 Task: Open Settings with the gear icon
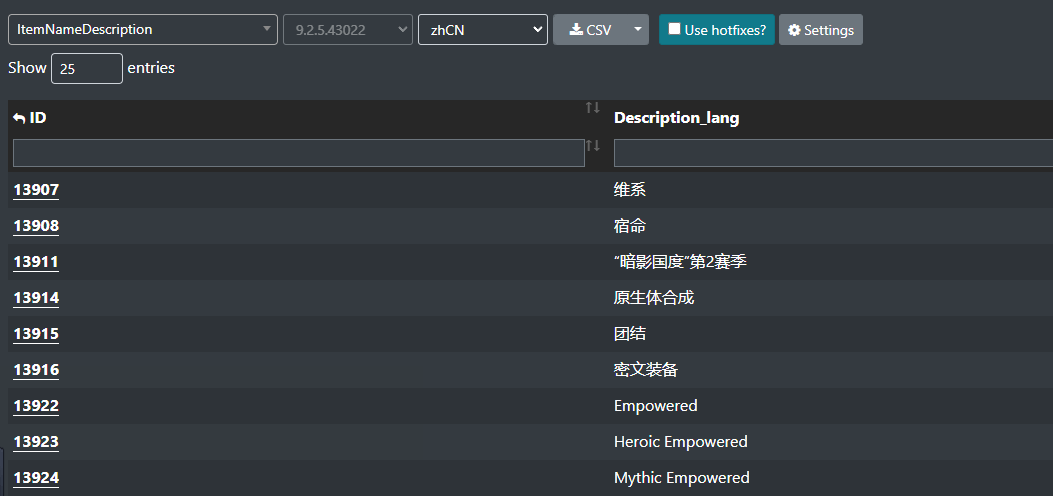pos(821,30)
